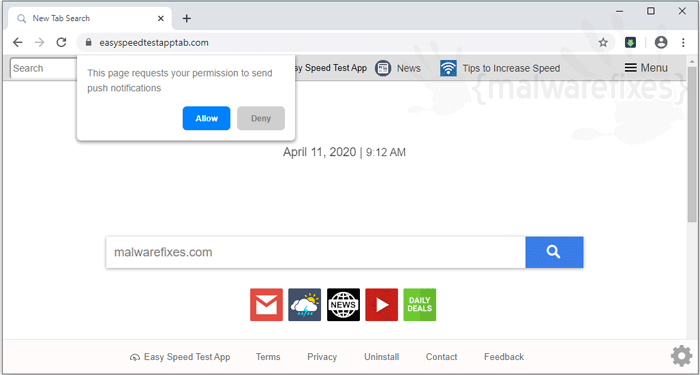
Task: Click Easy Speed Test App footer link
Action: pos(180,357)
